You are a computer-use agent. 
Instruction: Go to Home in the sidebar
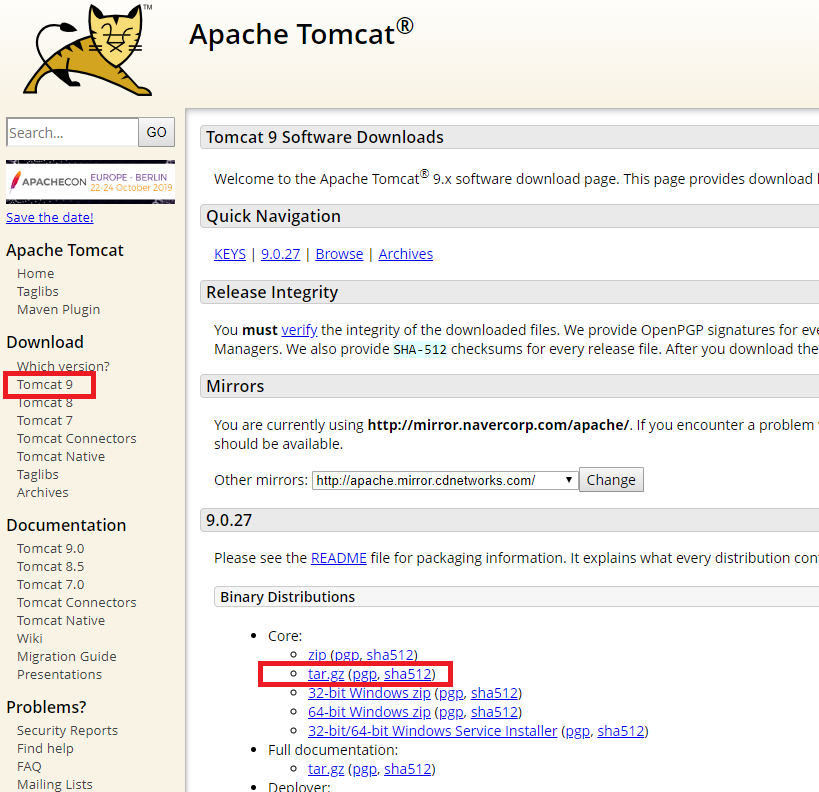36,273
